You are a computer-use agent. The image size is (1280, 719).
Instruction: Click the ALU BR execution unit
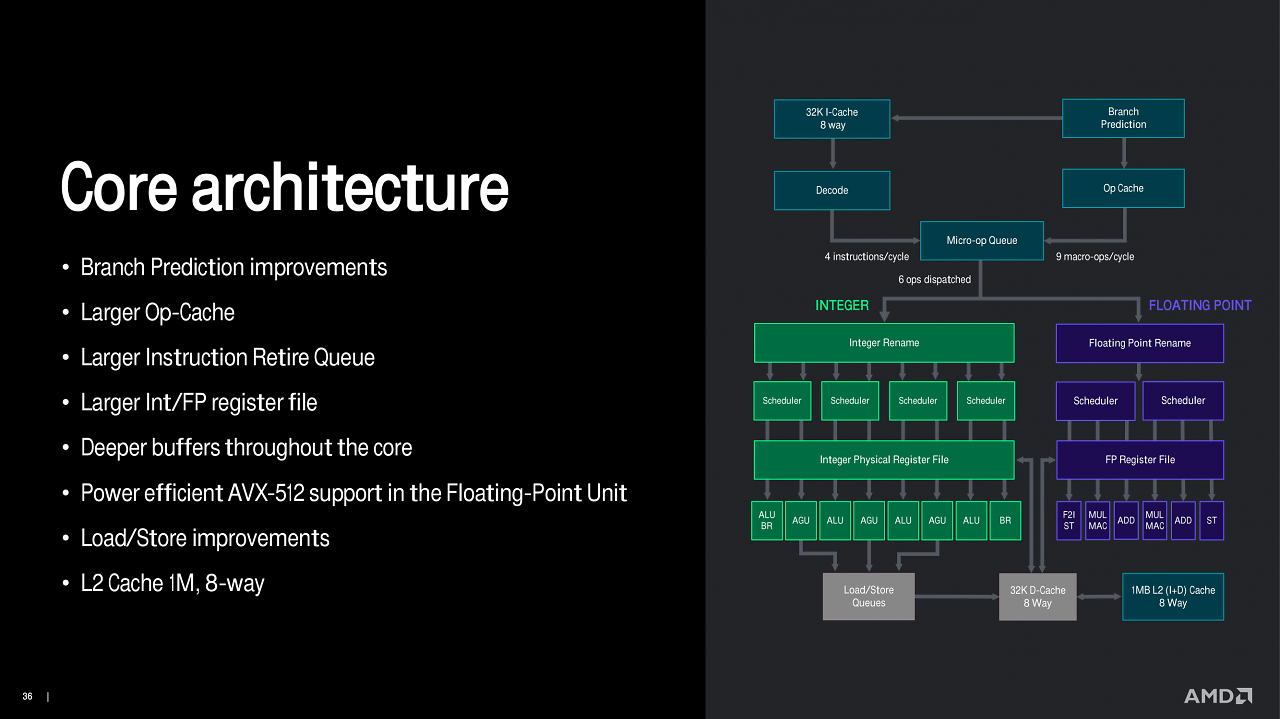coord(767,520)
